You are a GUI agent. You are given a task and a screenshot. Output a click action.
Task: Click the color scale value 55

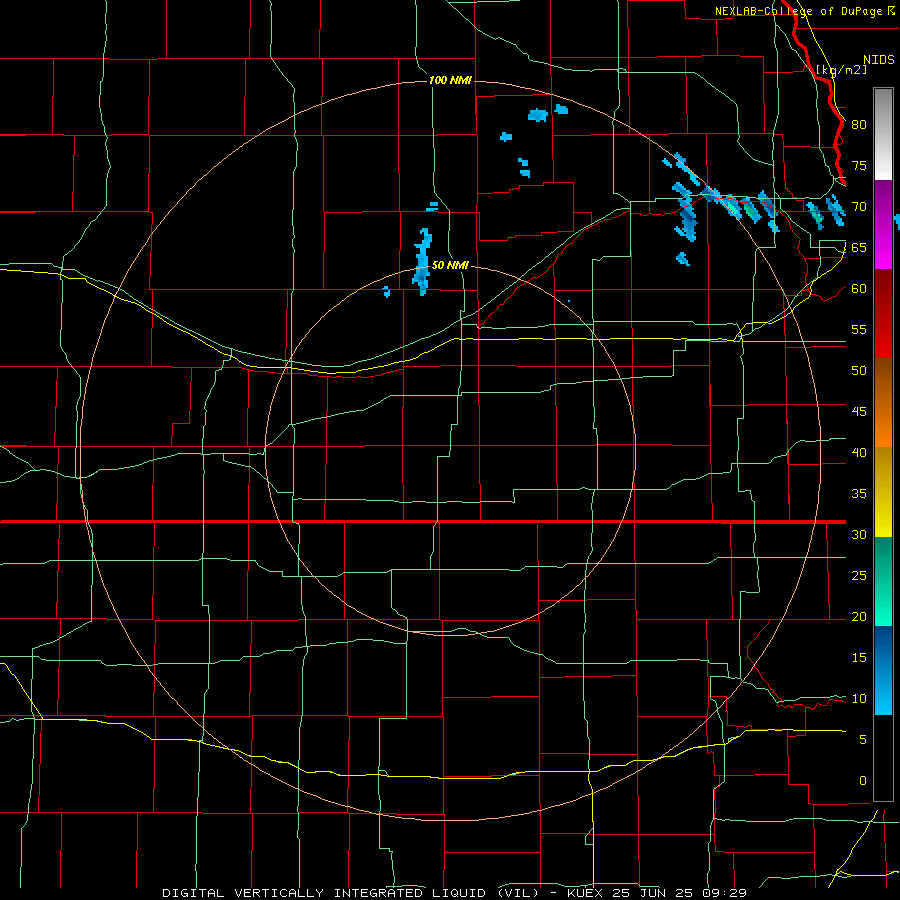[x=859, y=329]
